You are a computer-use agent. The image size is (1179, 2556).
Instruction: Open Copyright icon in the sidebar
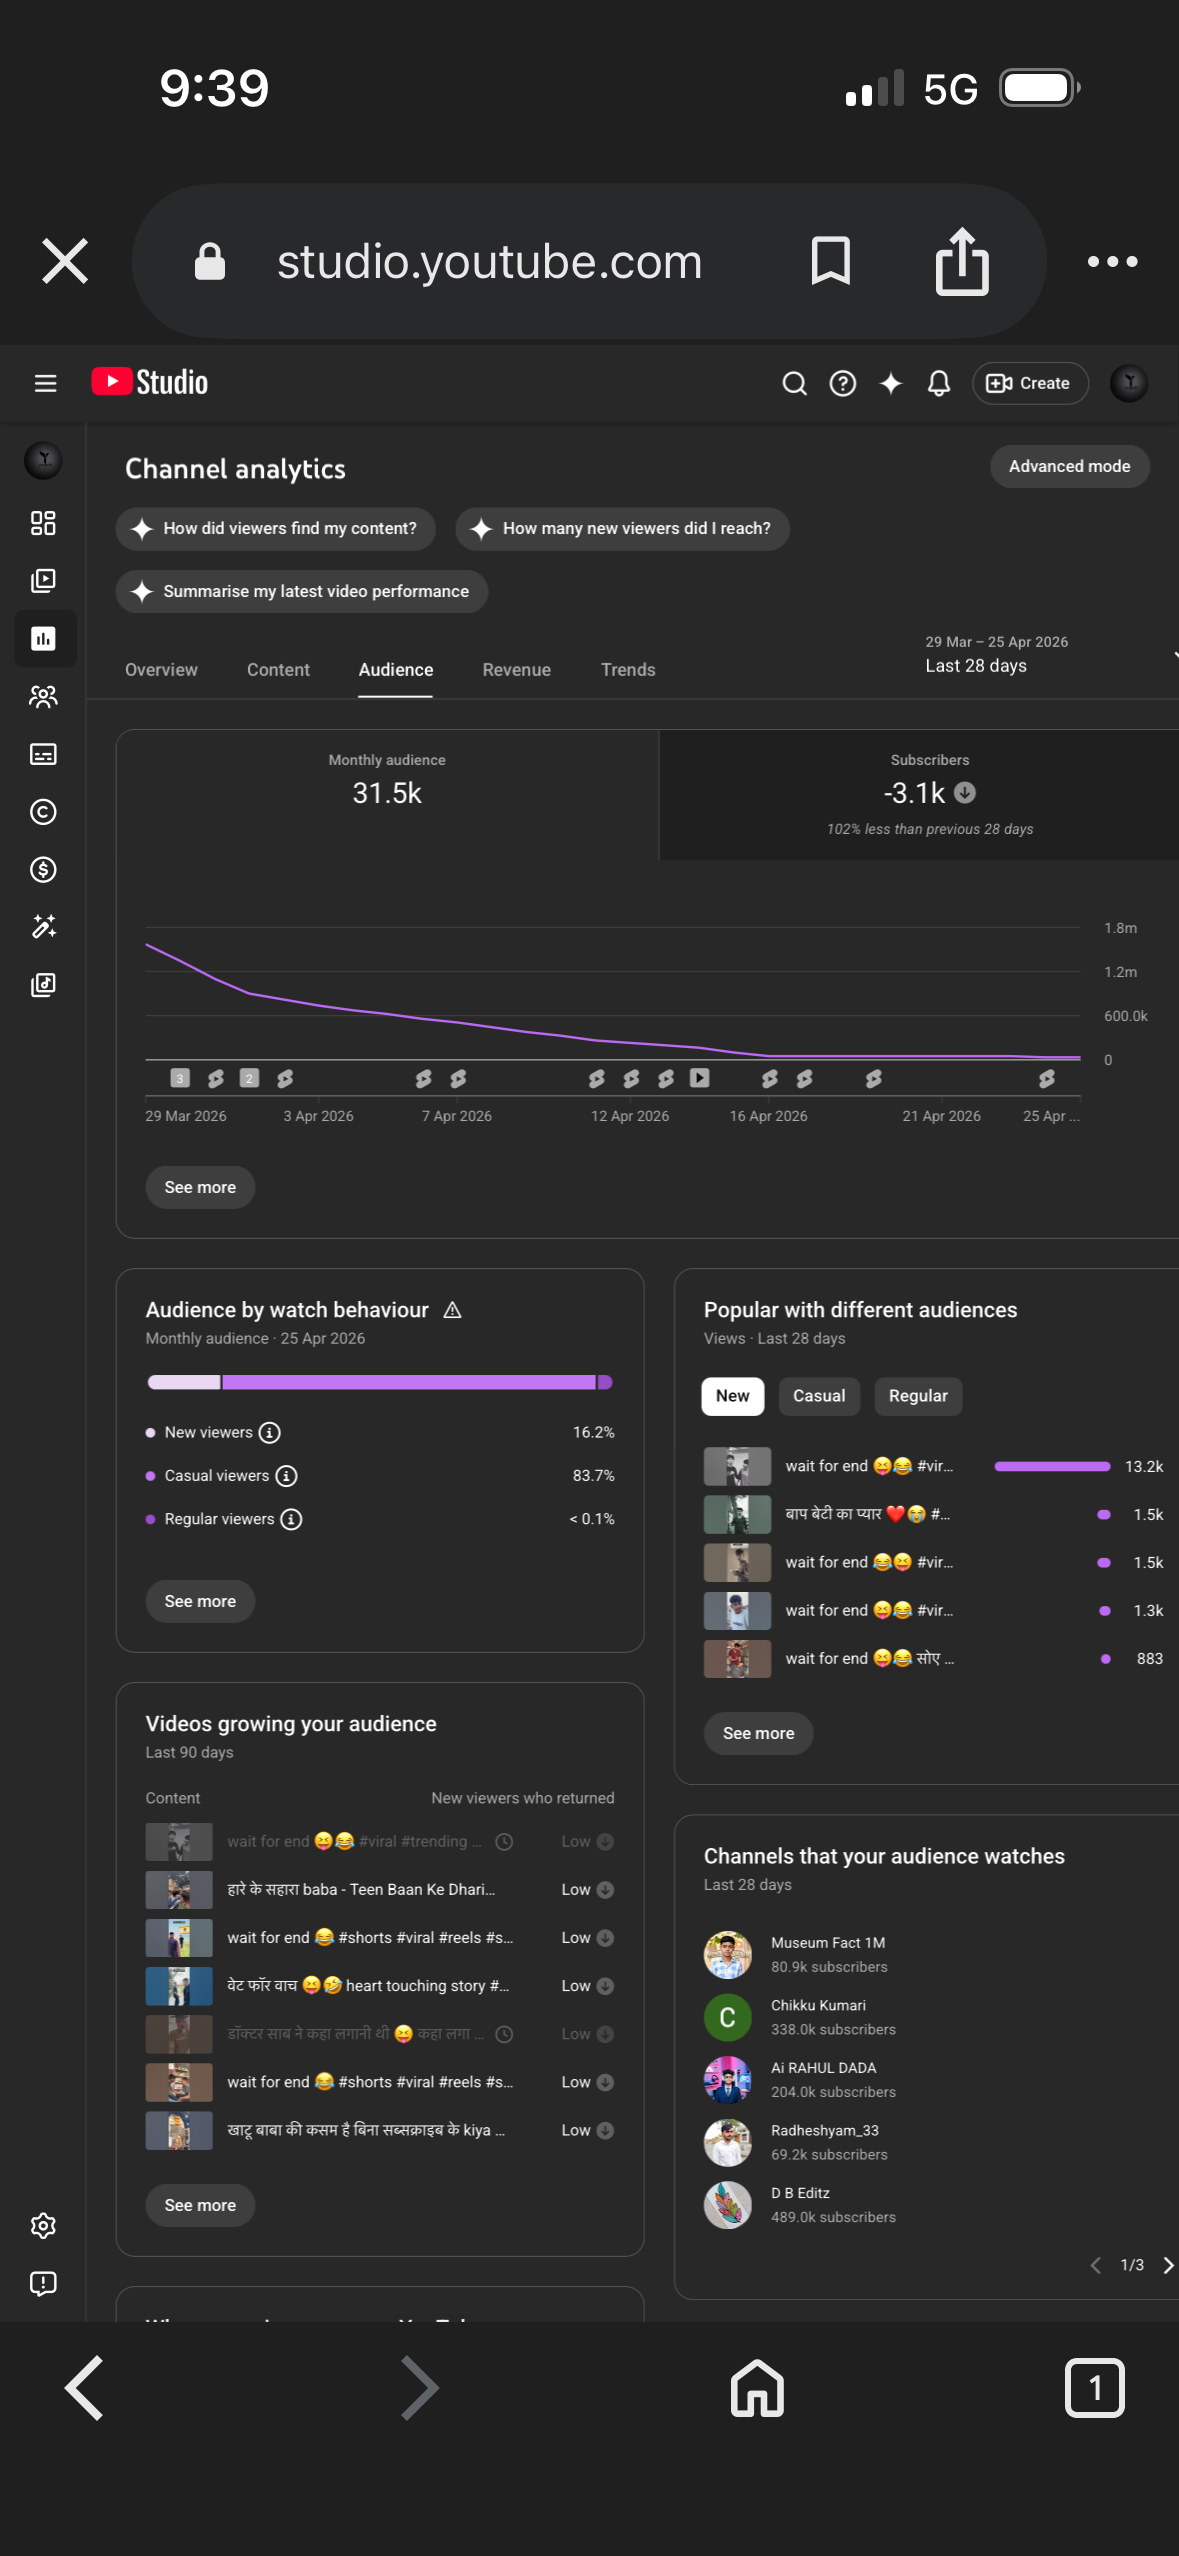coord(43,812)
